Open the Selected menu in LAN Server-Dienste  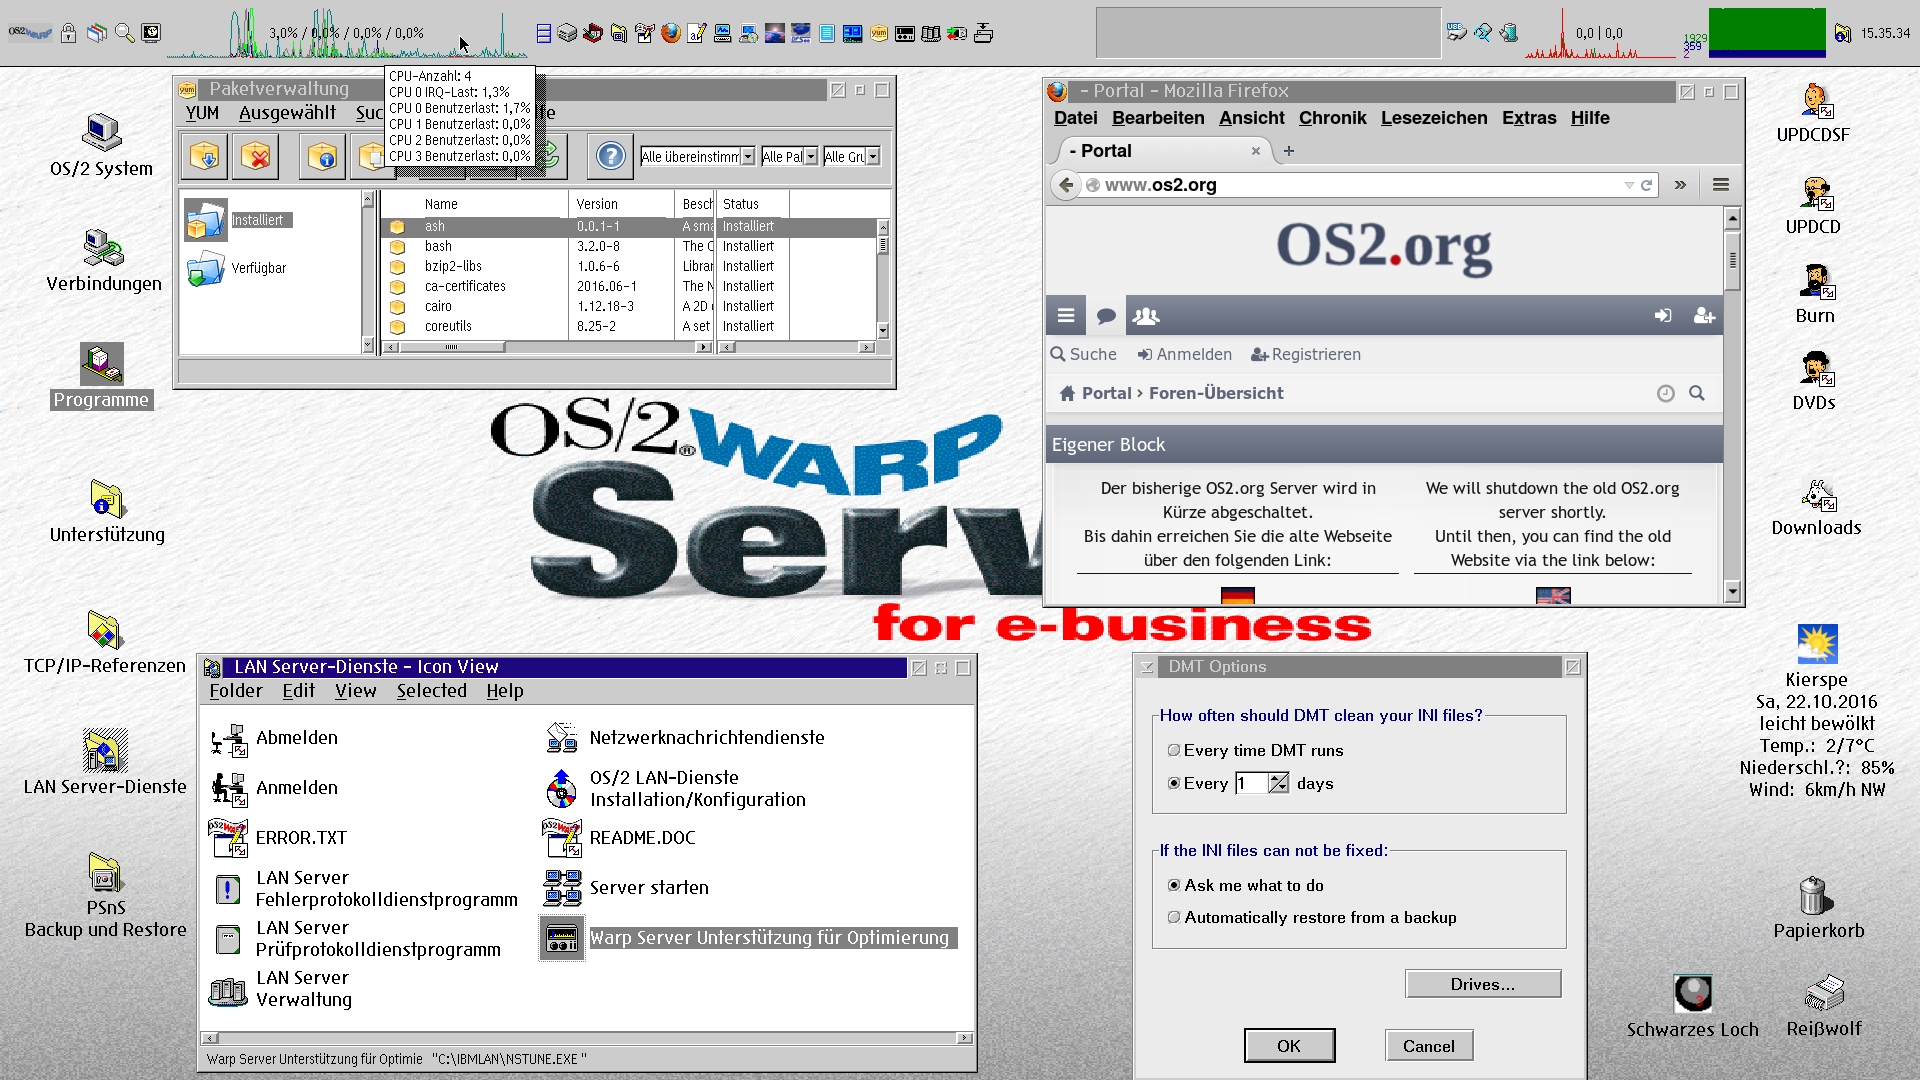[x=431, y=691]
